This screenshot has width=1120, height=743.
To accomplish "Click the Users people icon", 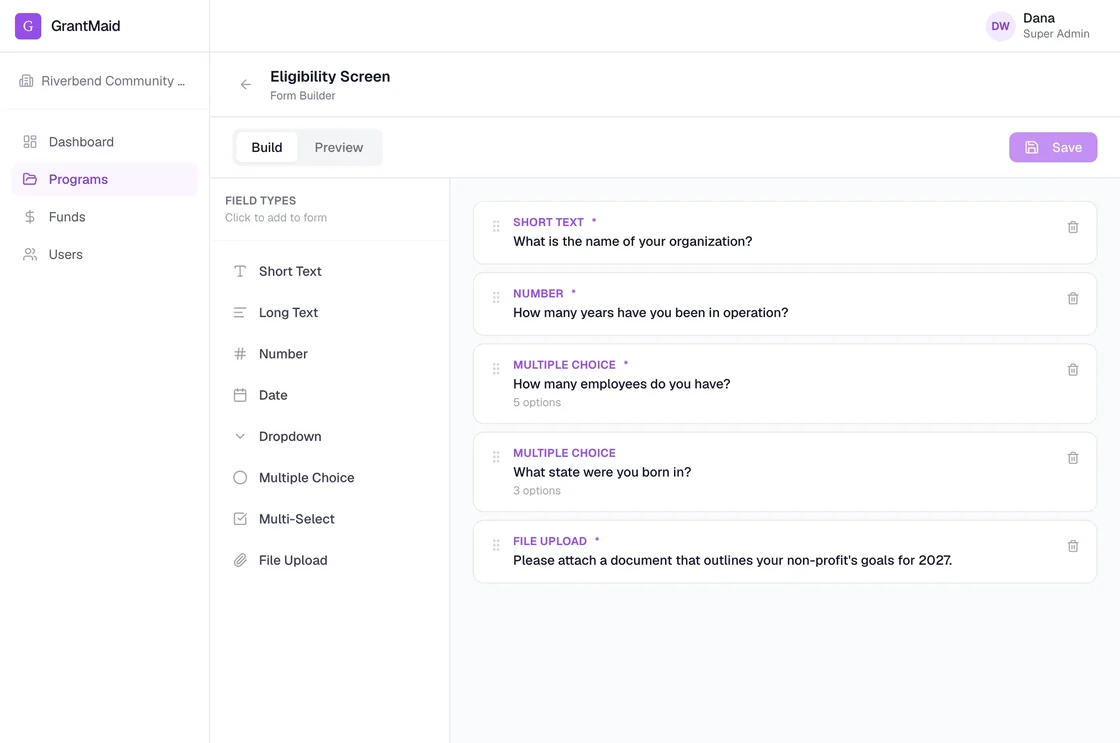I will coord(30,254).
